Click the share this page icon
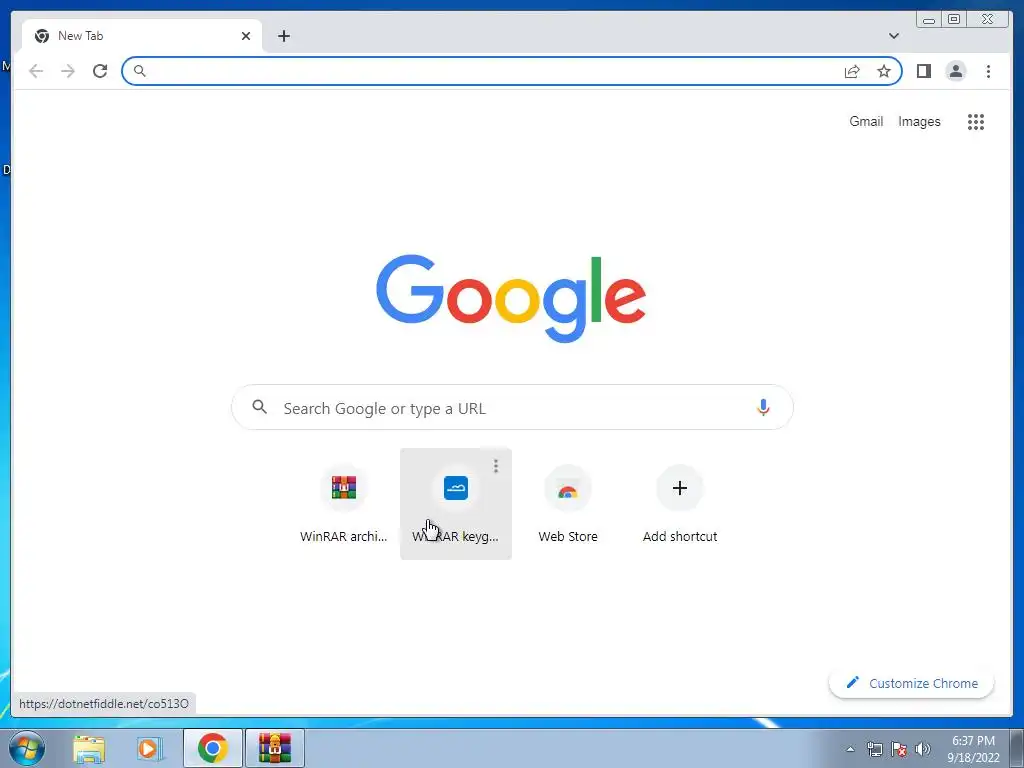 [x=852, y=71]
